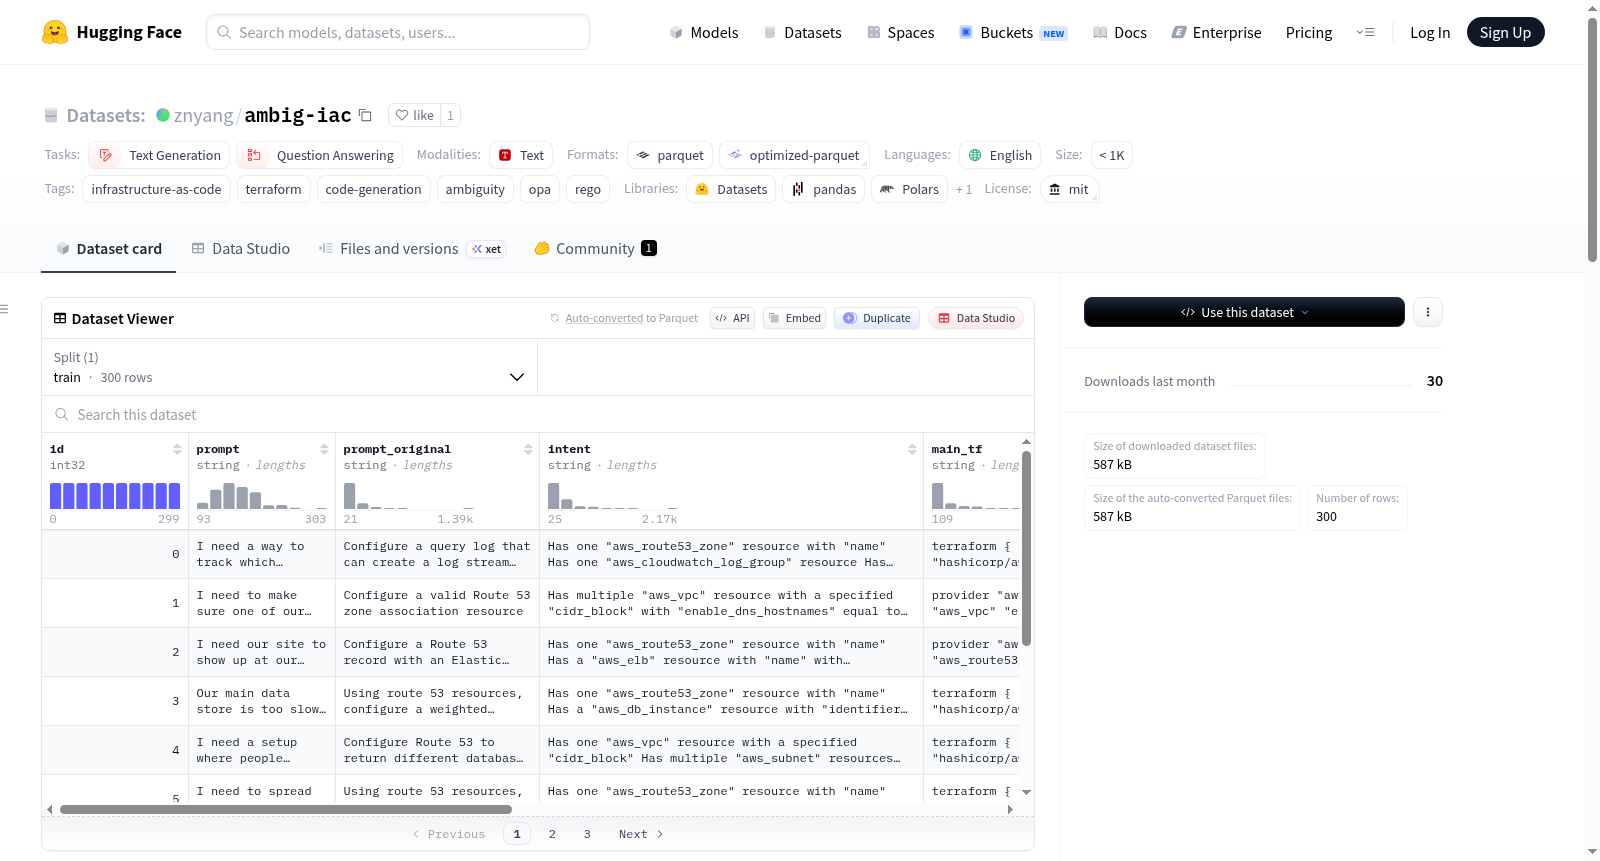1600x861 pixels.
Task: Open row 0 prompt cell
Action: coord(262,554)
